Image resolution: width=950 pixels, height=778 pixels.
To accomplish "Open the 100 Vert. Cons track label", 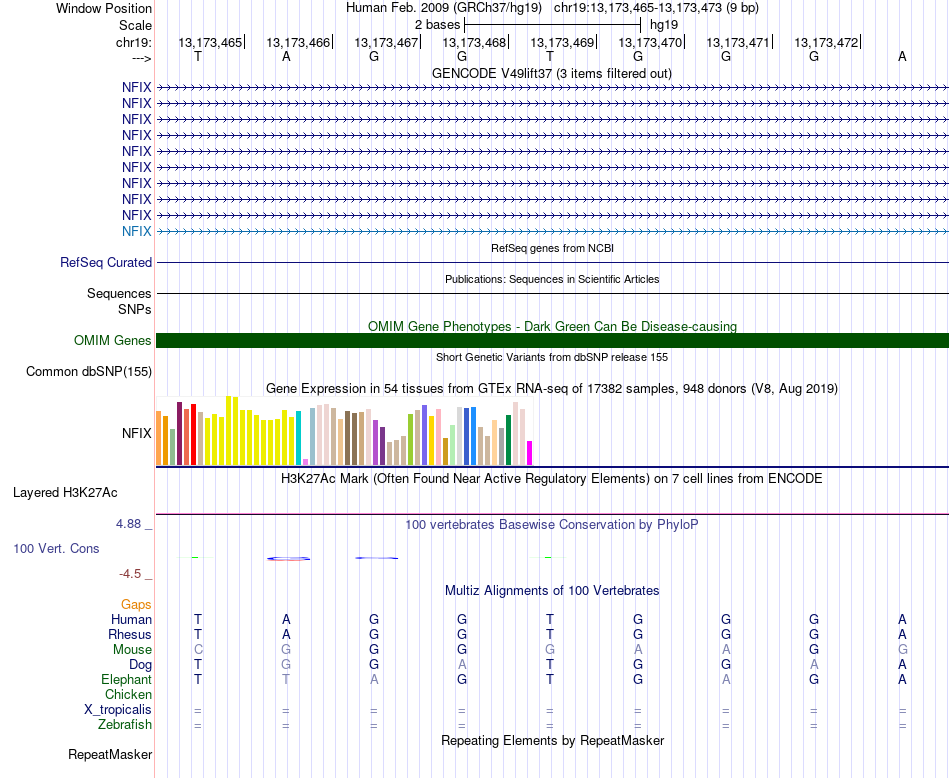I will [56, 548].
